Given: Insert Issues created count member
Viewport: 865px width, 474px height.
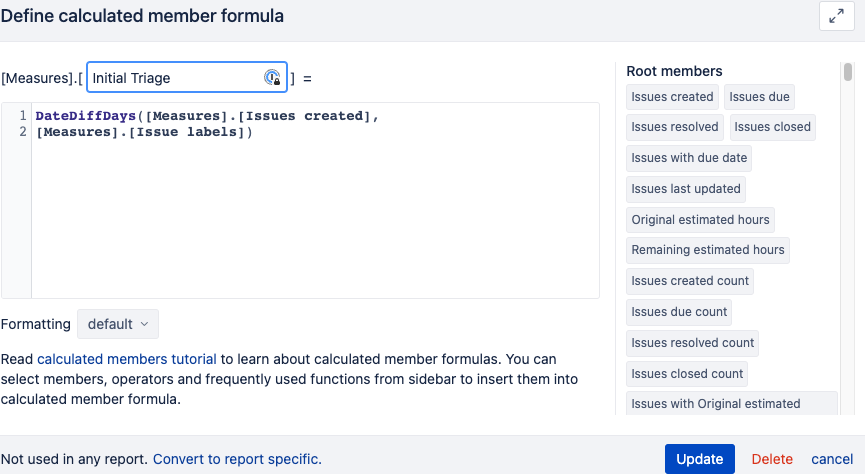Looking at the screenshot, I should tap(690, 281).
